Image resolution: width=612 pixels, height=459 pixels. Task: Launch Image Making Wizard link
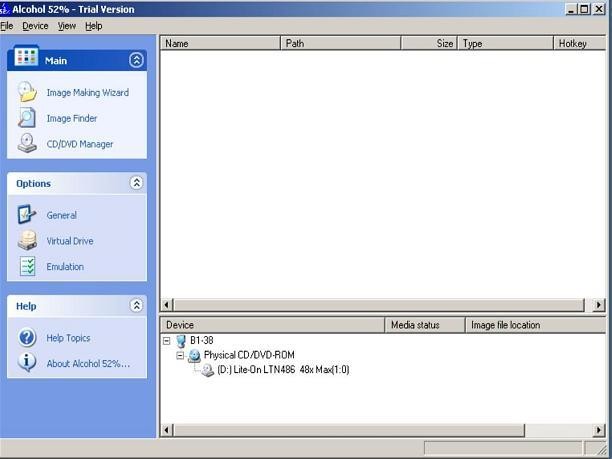tap(87, 93)
